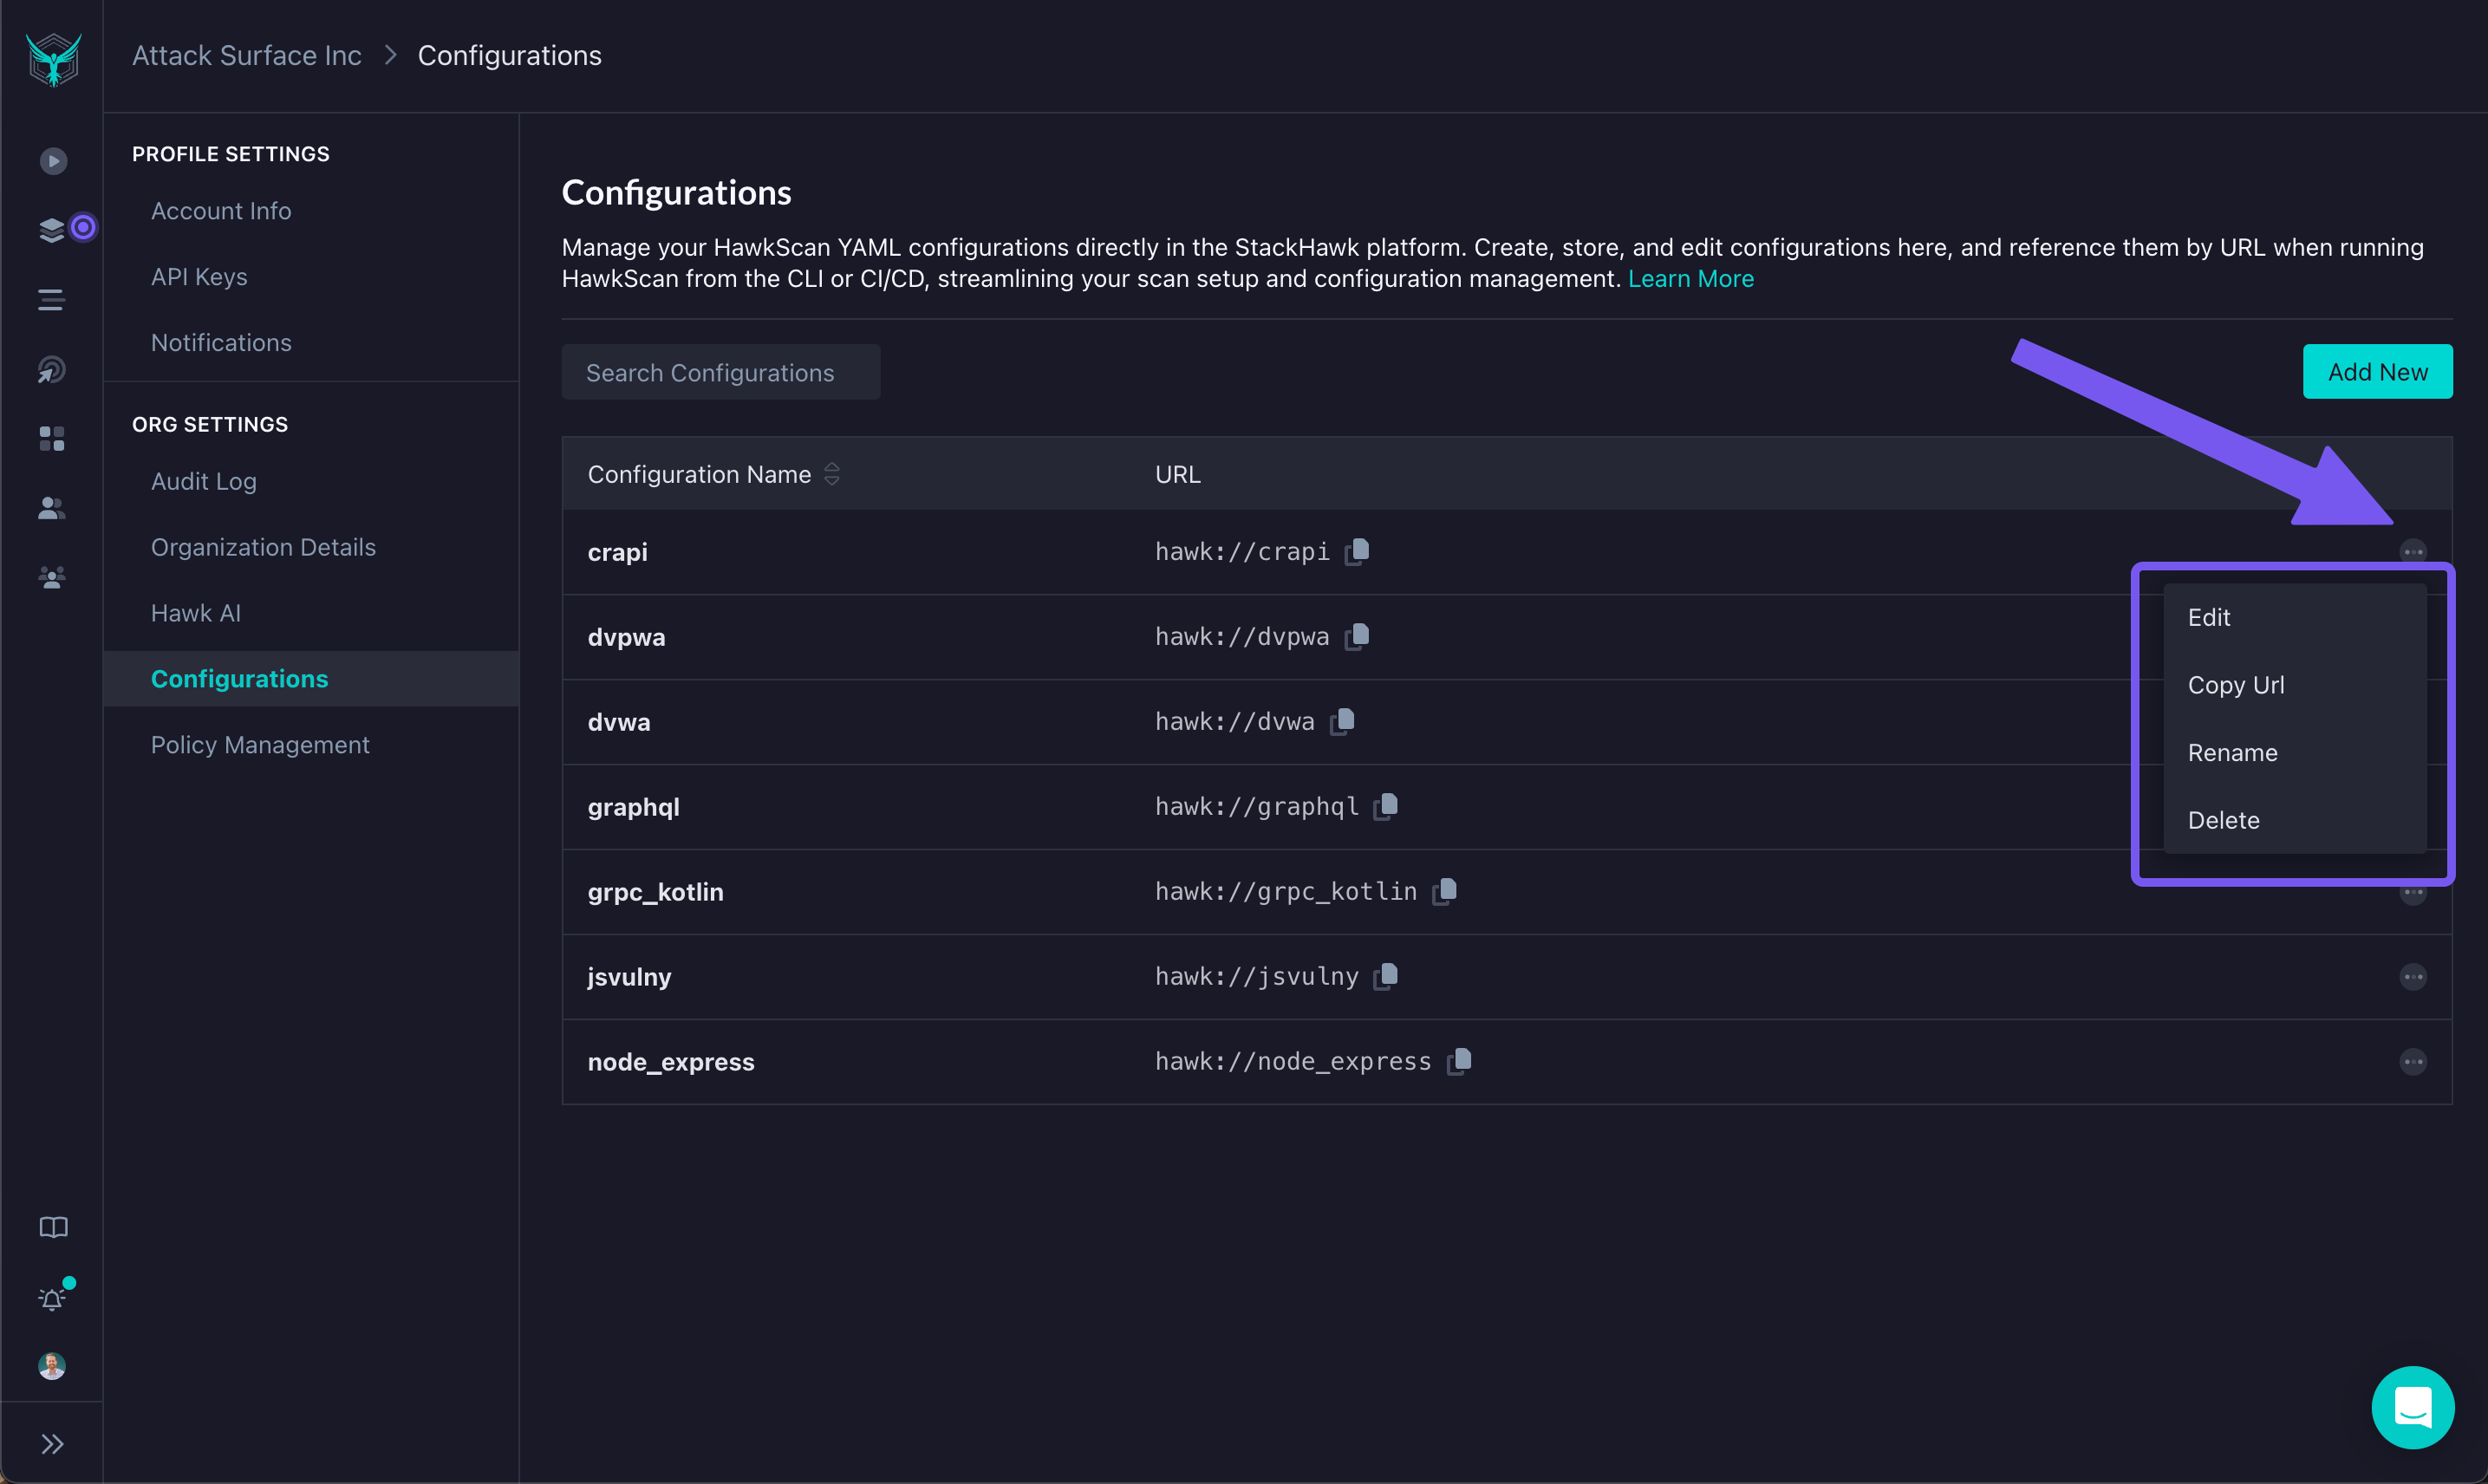The height and width of the screenshot is (1484, 2488).
Task: Select the Scans play icon in the sidebar
Action: pyautogui.click(x=52, y=160)
